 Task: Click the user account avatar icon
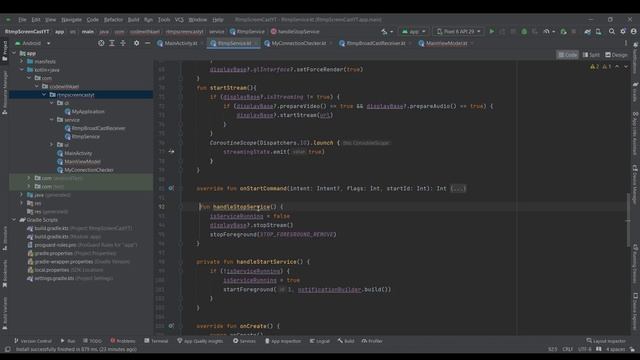click(x=633, y=31)
